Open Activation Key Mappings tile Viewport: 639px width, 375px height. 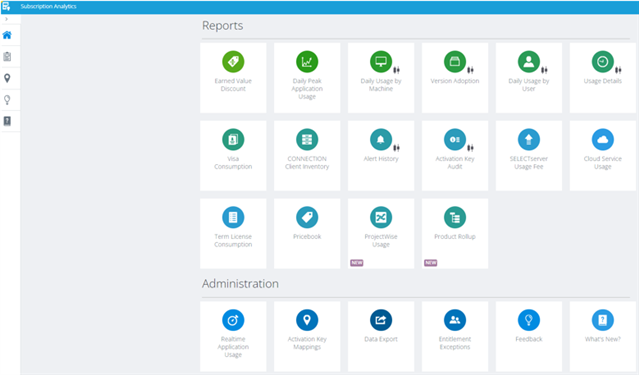point(307,336)
